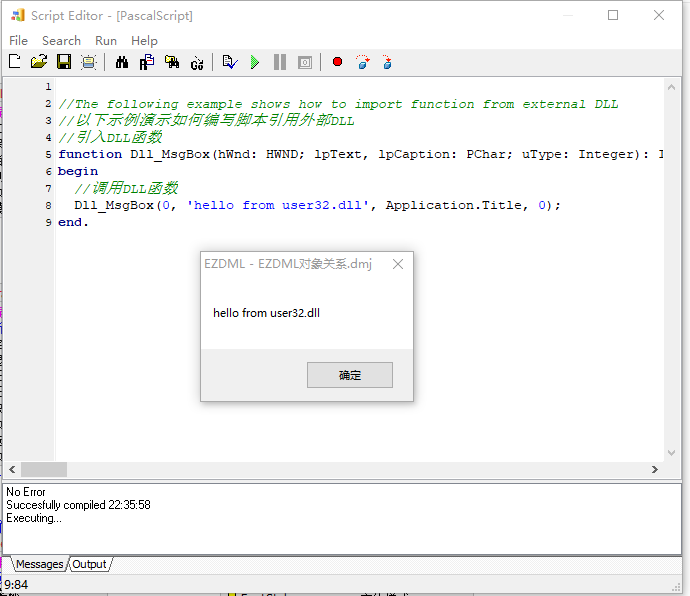The image size is (690, 596).
Task: Open the Search menu
Action: point(61,40)
